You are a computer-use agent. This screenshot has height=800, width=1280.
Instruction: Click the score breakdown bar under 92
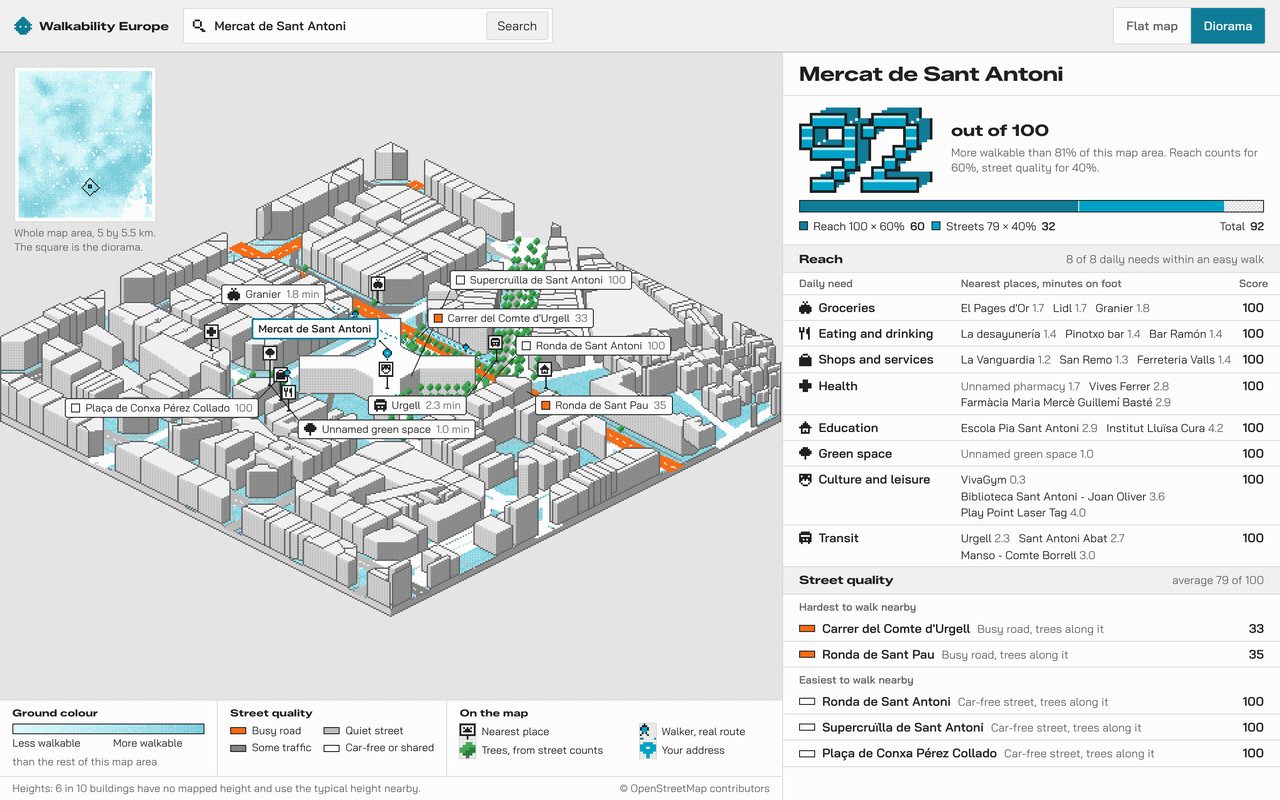[x=1031, y=206]
